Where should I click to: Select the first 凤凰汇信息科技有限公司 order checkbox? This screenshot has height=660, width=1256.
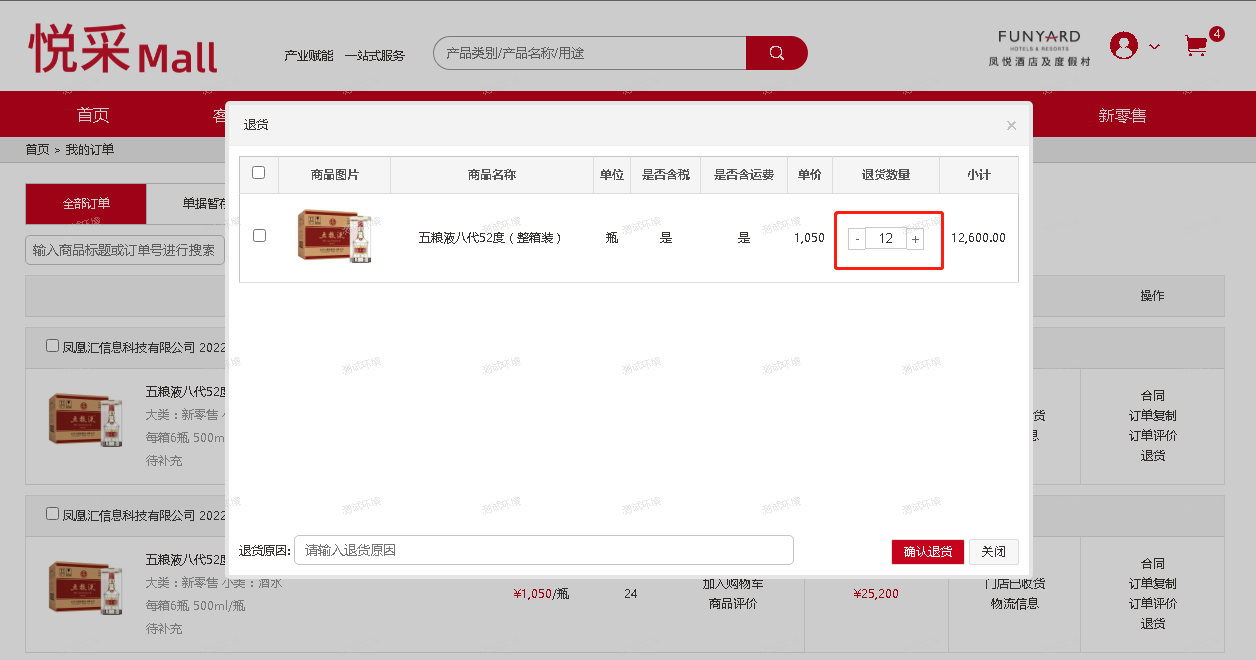click(x=53, y=346)
